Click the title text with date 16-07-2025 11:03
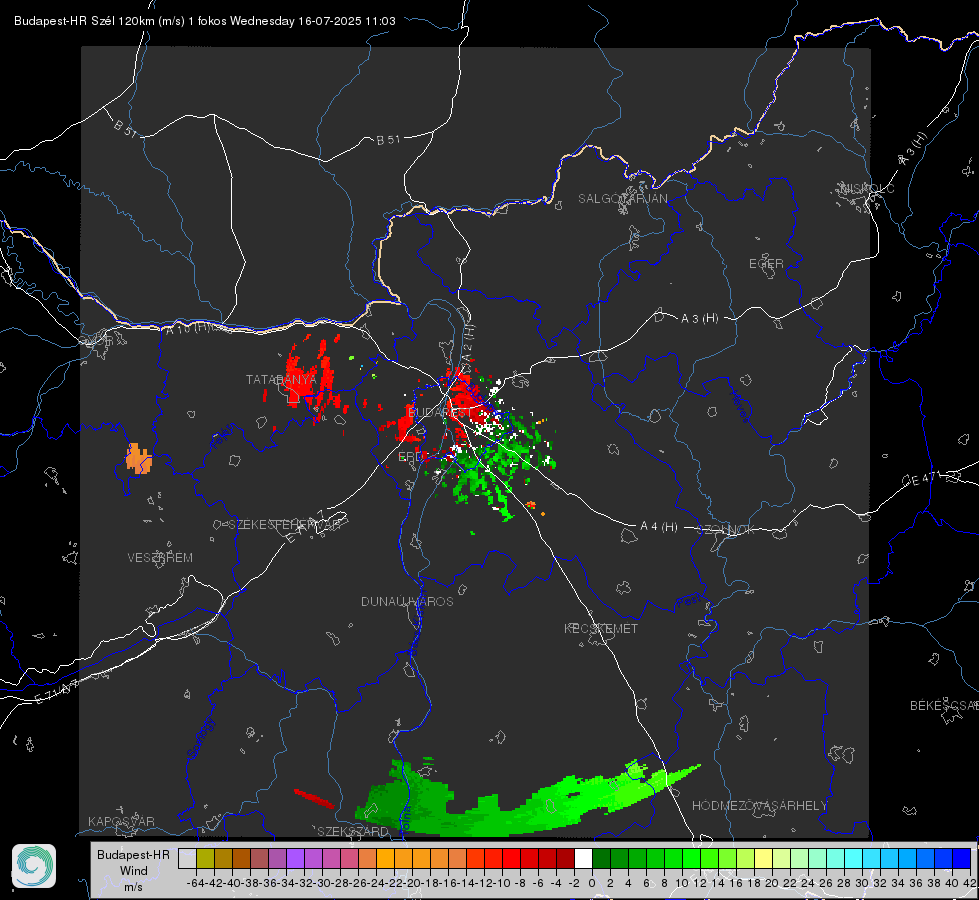This screenshot has height=900, width=979. [x=205, y=21]
